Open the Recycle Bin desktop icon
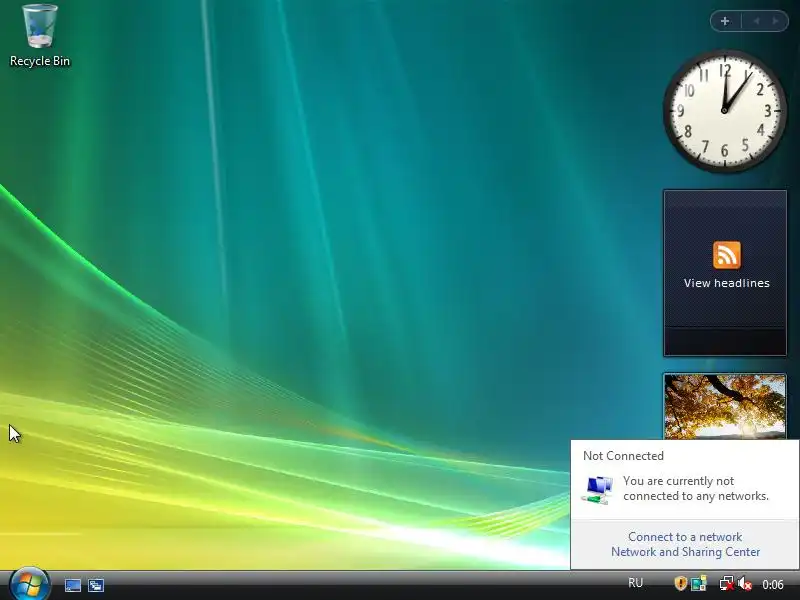 click(x=40, y=27)
